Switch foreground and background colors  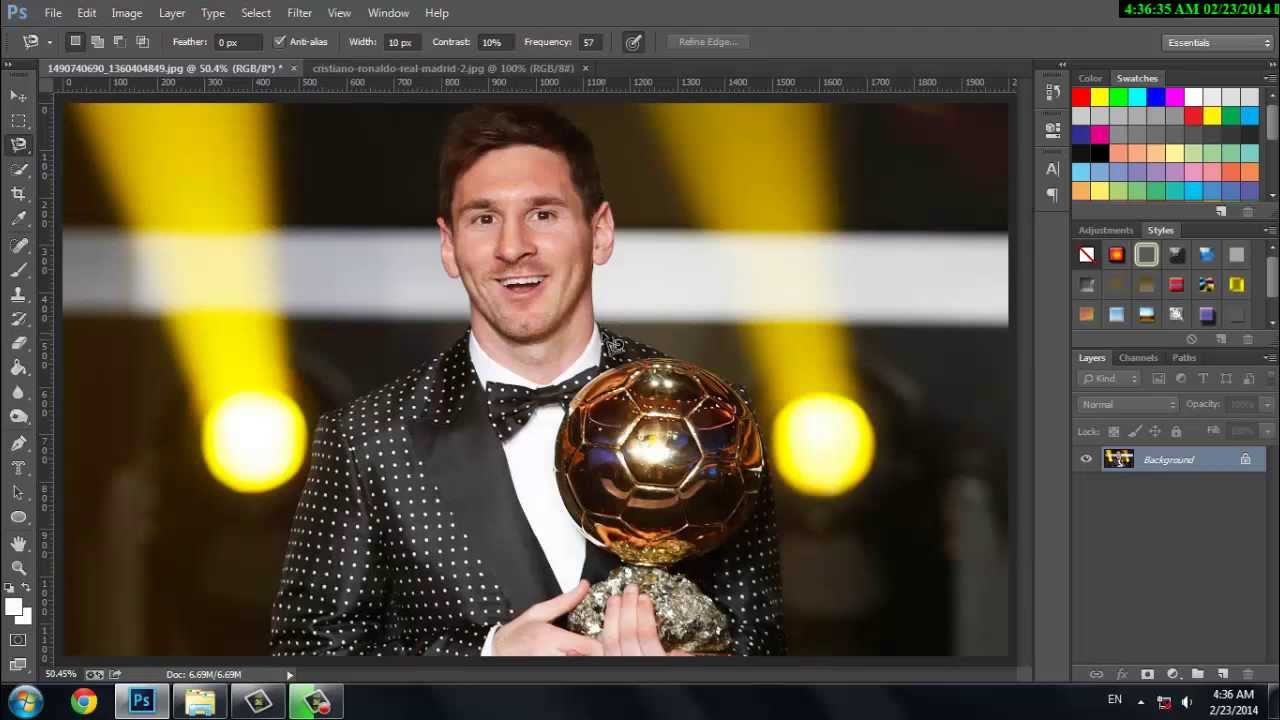point(27,589)
